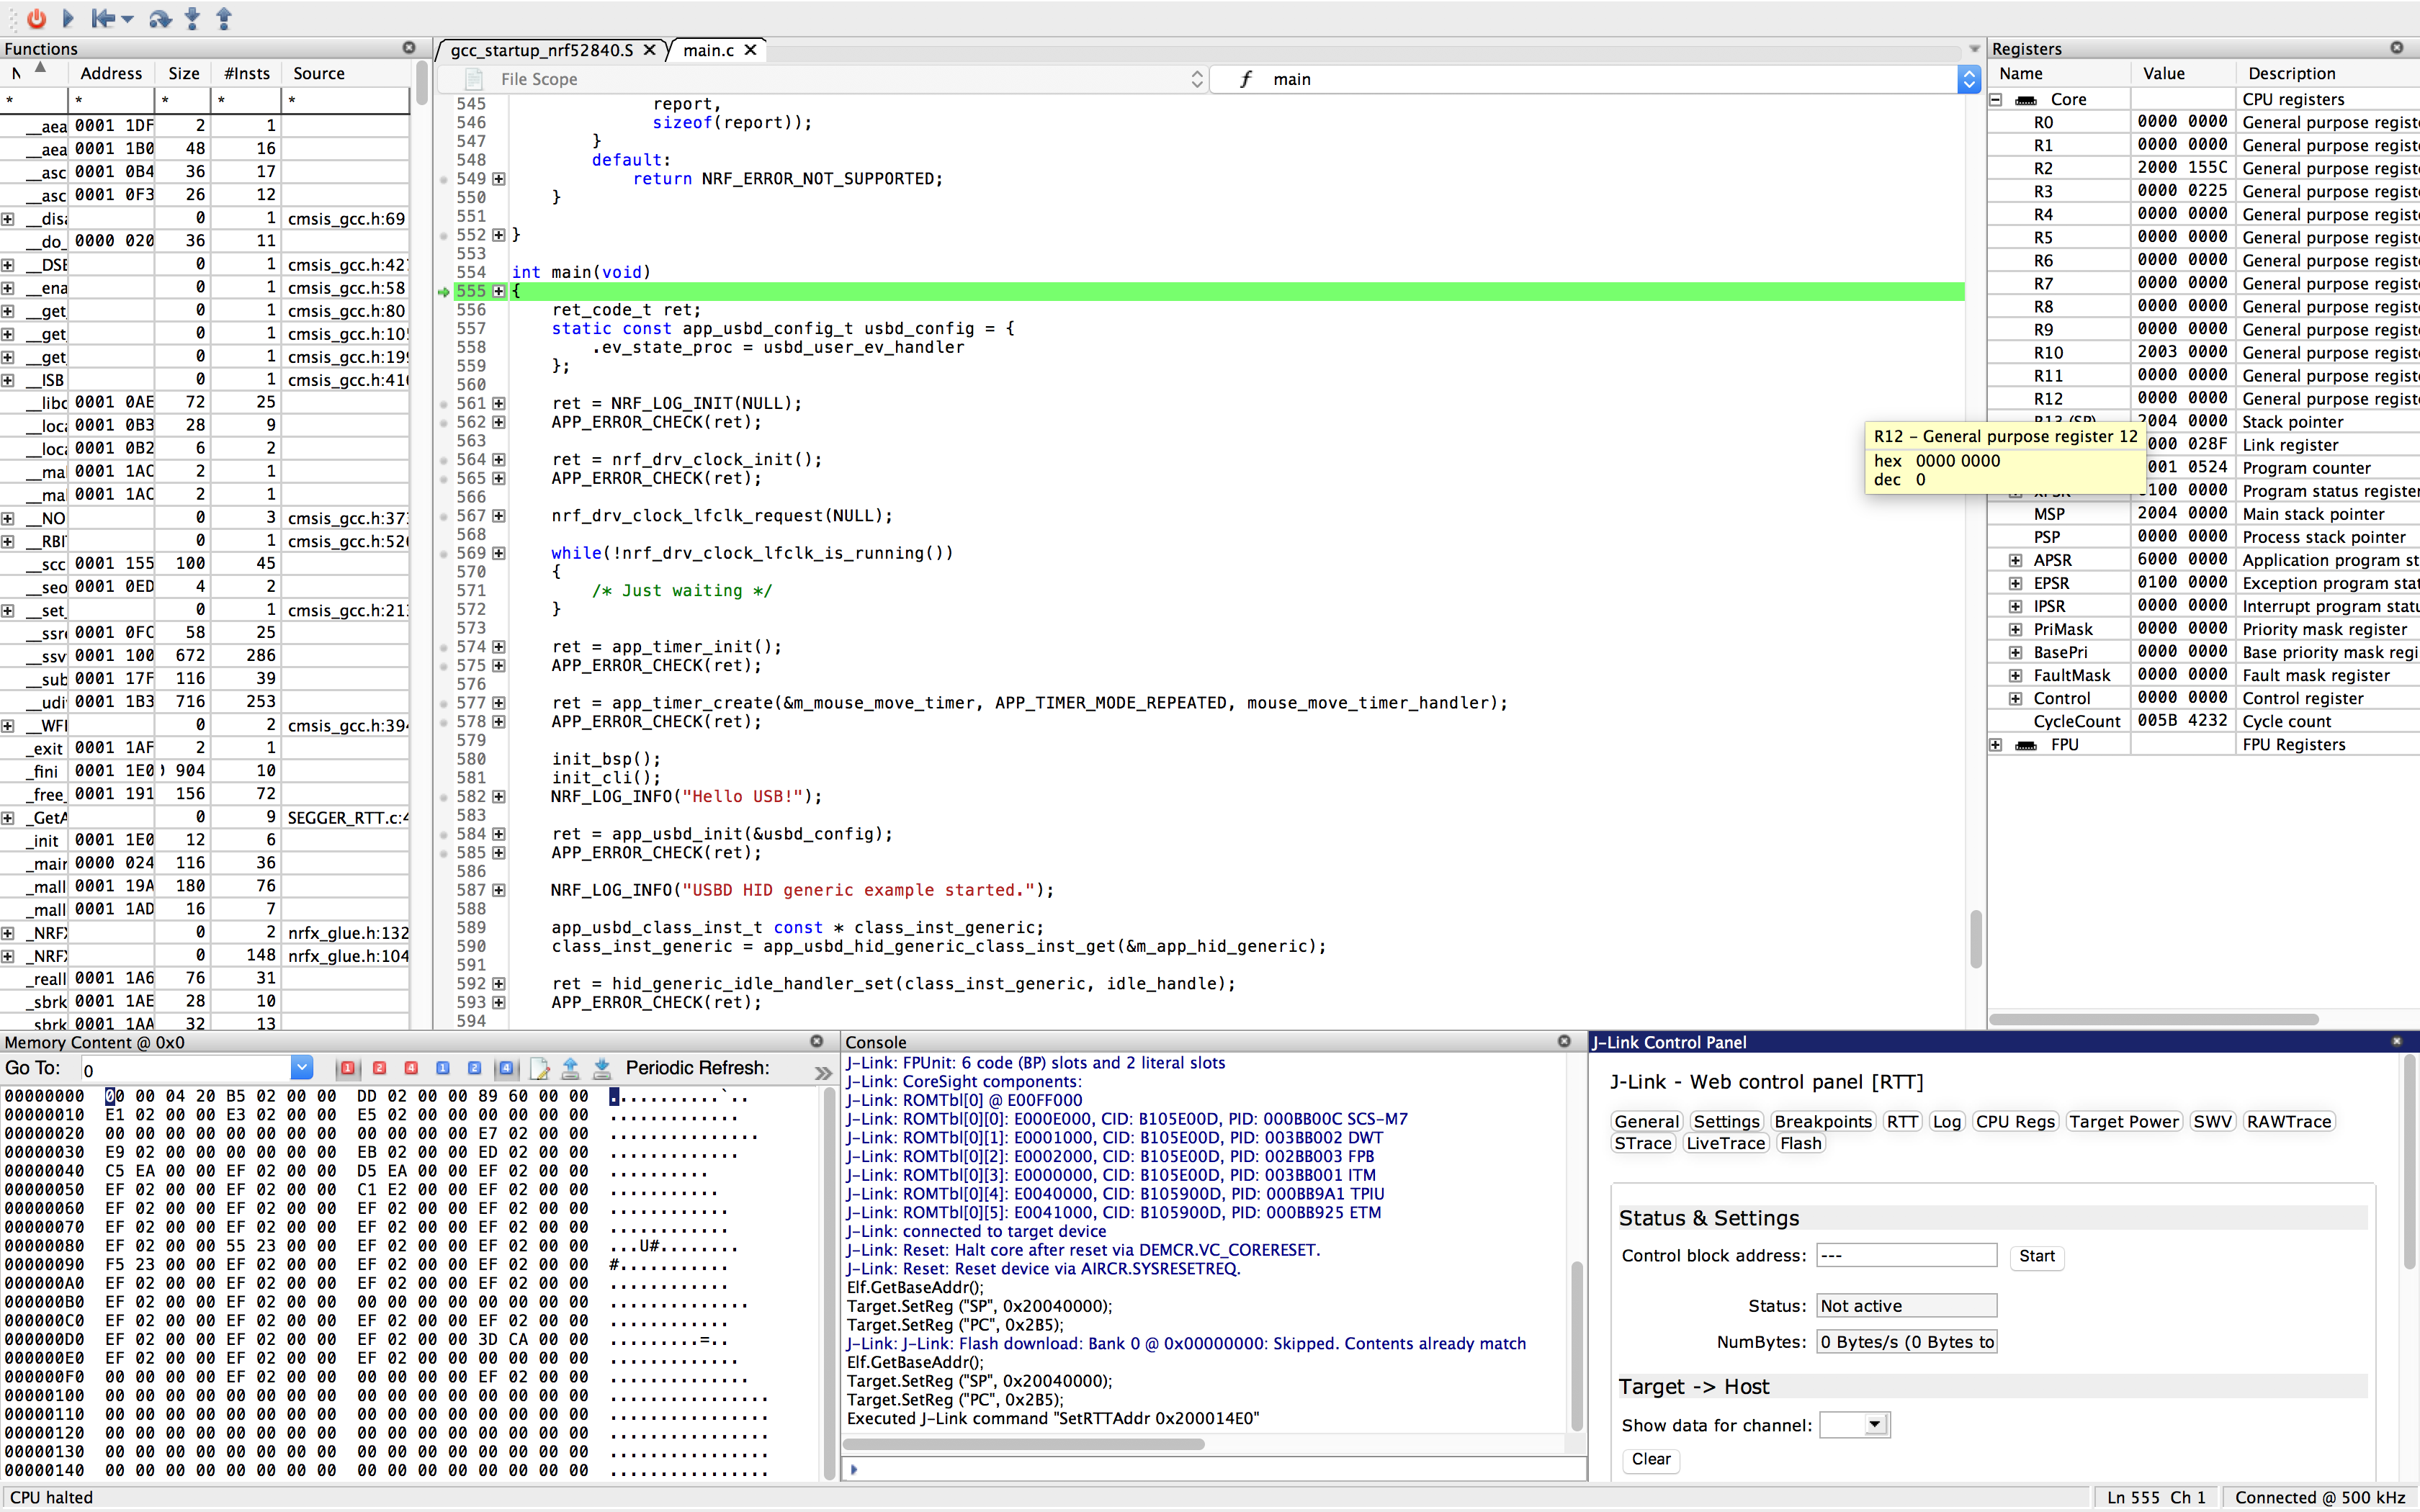Select blue 2-byte display unit icon
Screen dimensions: 2420x1512
(x=475, y=1069)
